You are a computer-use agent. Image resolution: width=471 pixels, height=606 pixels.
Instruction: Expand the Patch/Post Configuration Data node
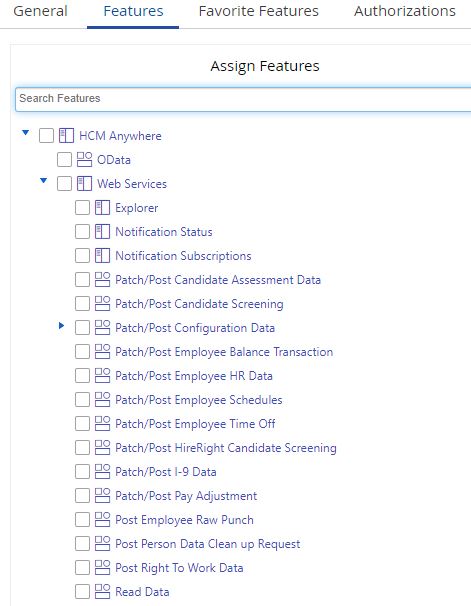click(x=61, y=325)
